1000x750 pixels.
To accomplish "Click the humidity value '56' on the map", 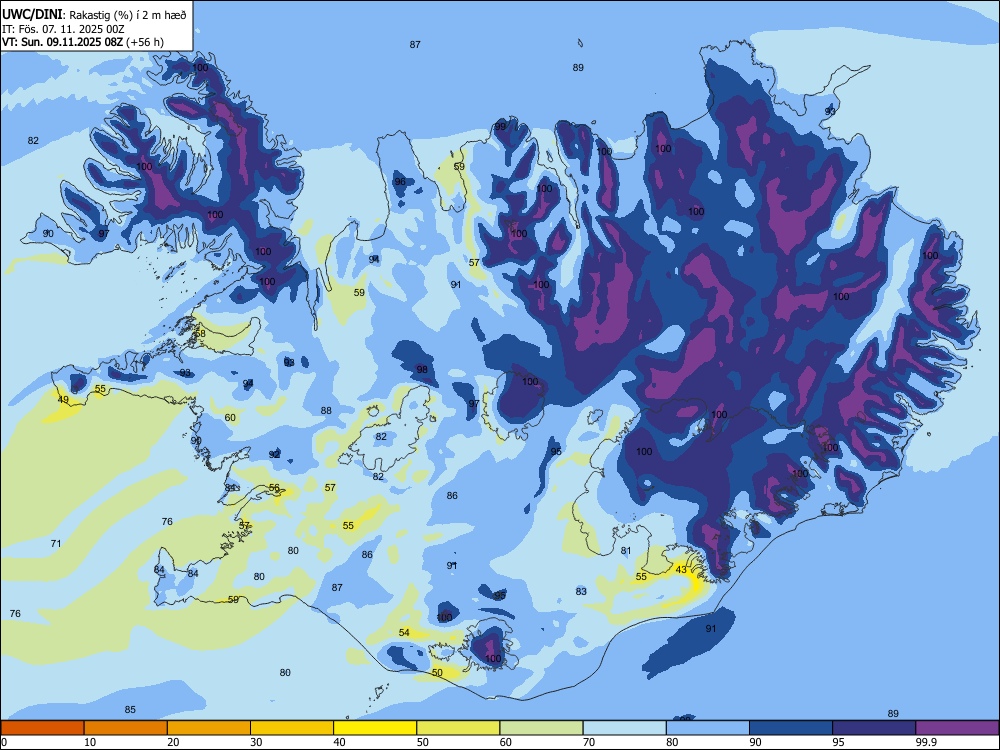I will coord(274,488).
